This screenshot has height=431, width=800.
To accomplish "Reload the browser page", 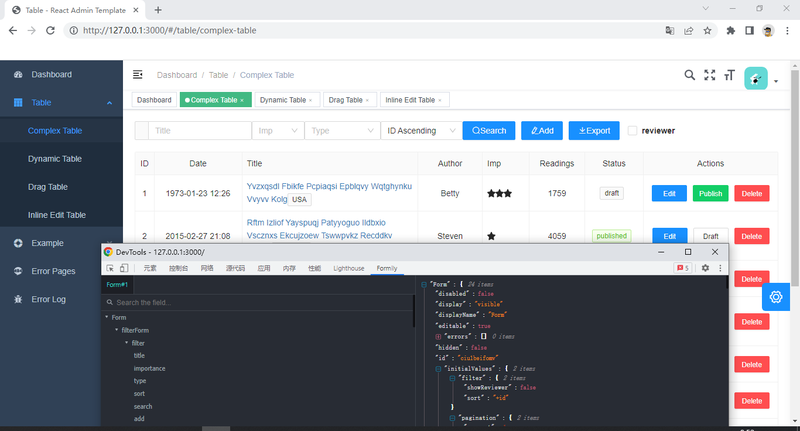I will (x=50, y=31).
